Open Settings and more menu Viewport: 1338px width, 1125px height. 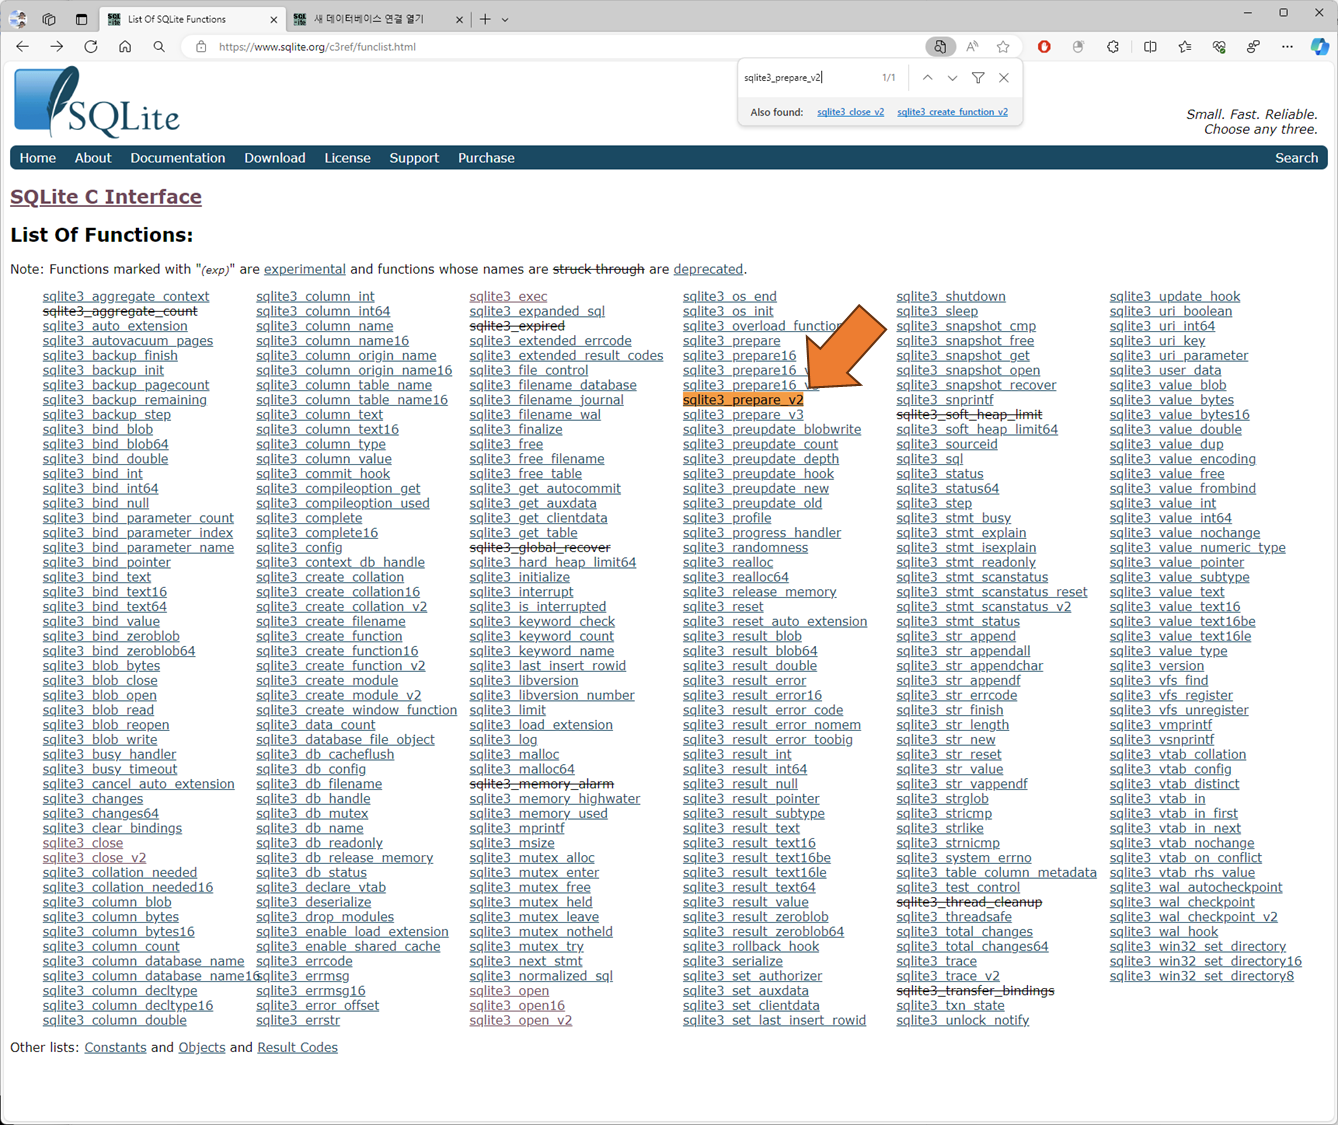point(1287,47)
